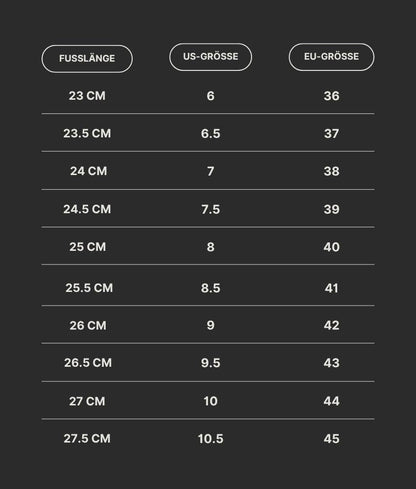
Task: Pick EU size 45 cell
Action: point(331,439)
